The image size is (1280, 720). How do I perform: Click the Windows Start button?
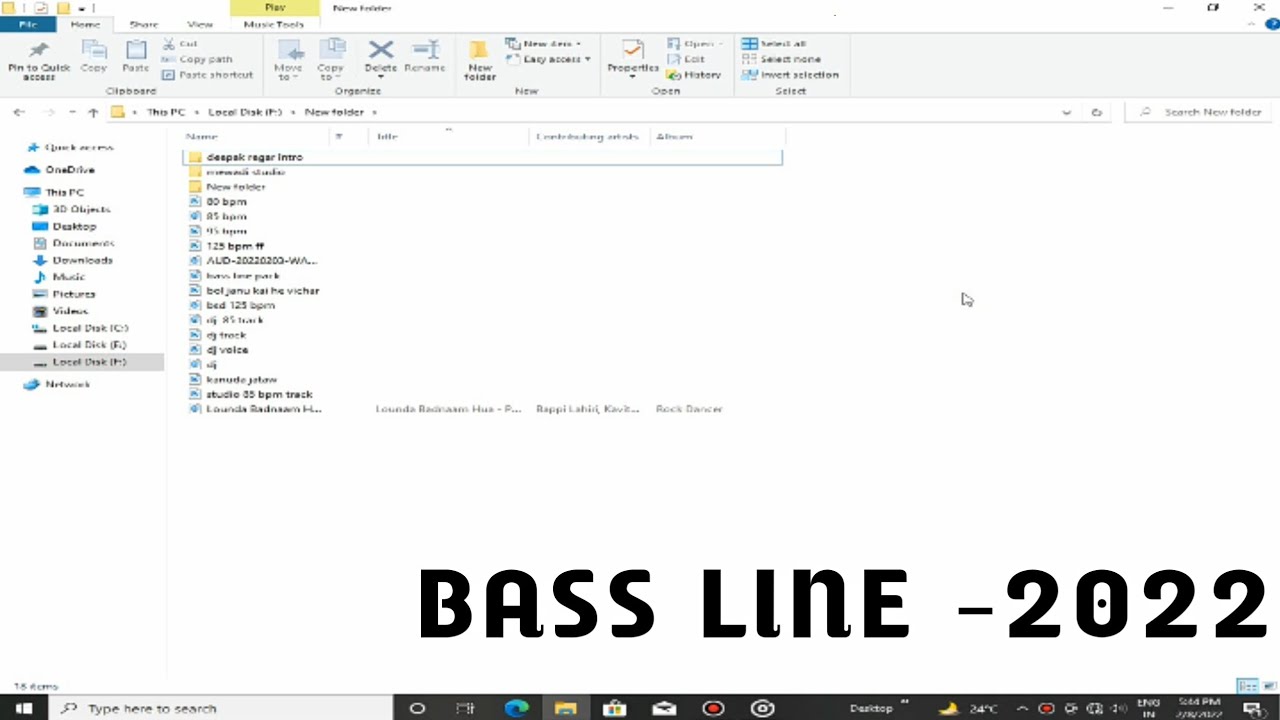tap(23, 708)
